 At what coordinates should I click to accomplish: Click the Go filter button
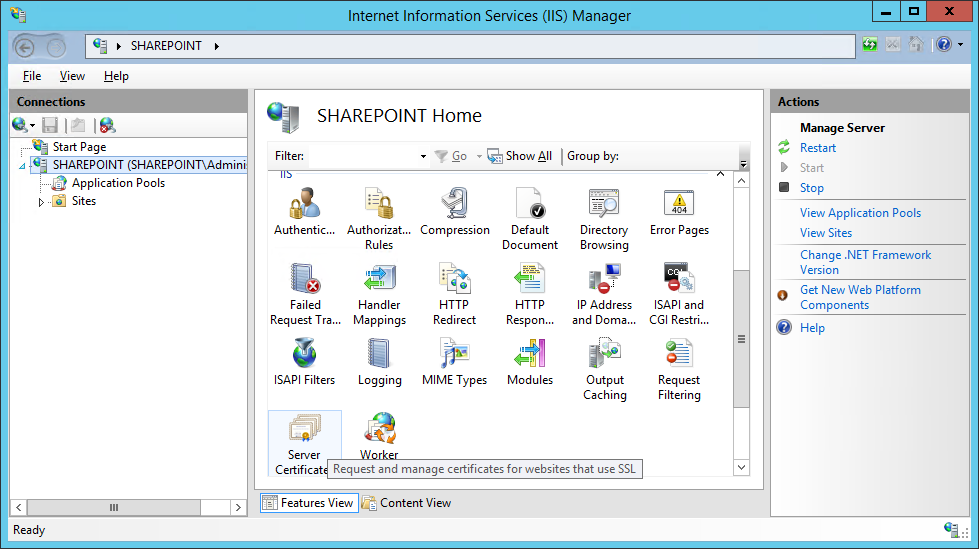pos(451,156)
